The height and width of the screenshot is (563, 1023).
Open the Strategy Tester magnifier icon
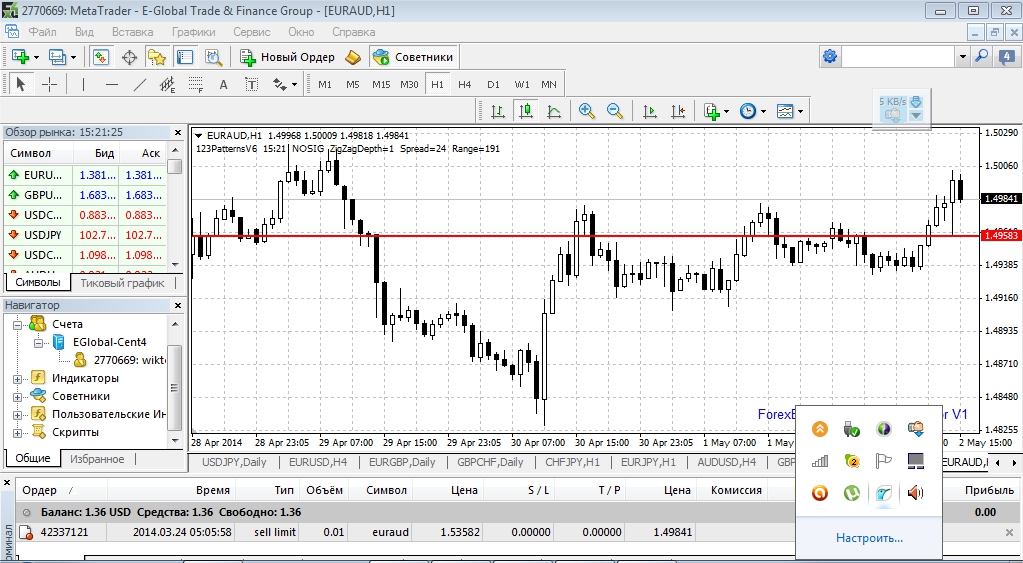tap(213, 57)
